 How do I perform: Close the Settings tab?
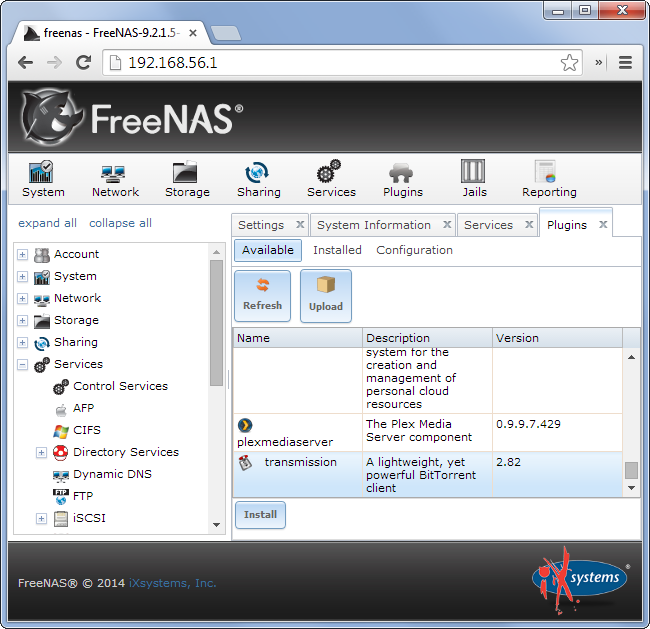(x=300, y=224)
